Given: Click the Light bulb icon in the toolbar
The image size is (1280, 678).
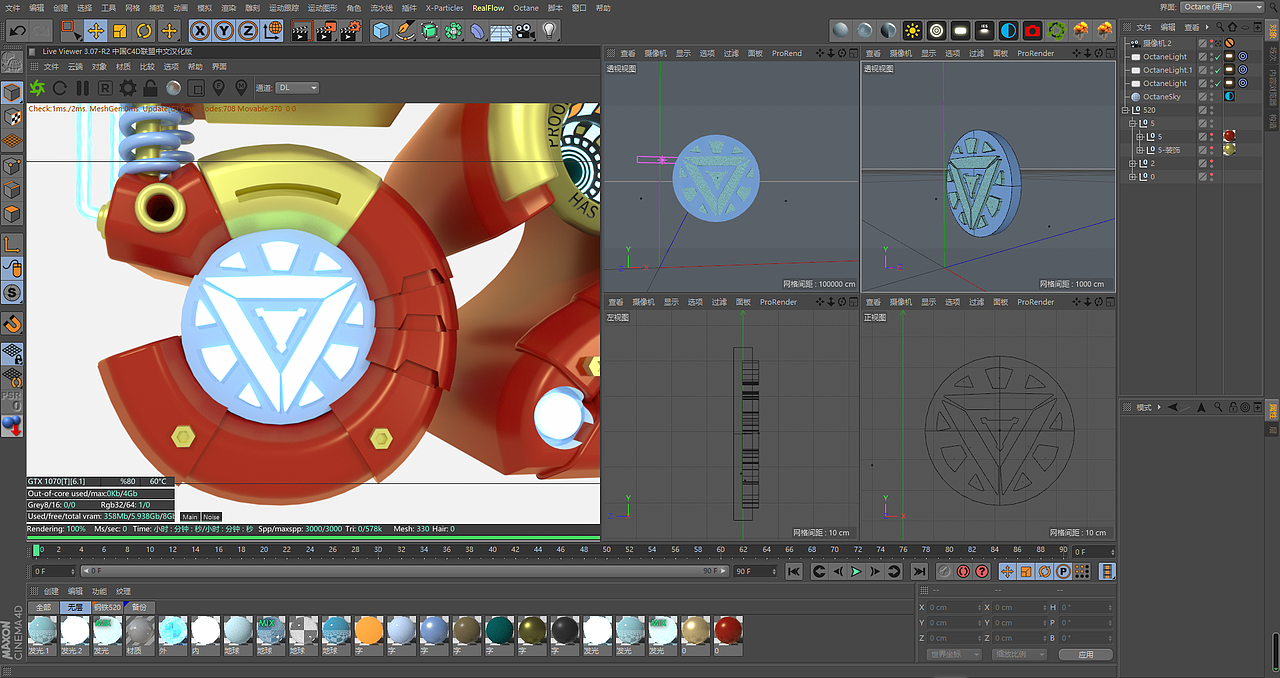Looking at the screenshot, I should (x=549, y=32).
